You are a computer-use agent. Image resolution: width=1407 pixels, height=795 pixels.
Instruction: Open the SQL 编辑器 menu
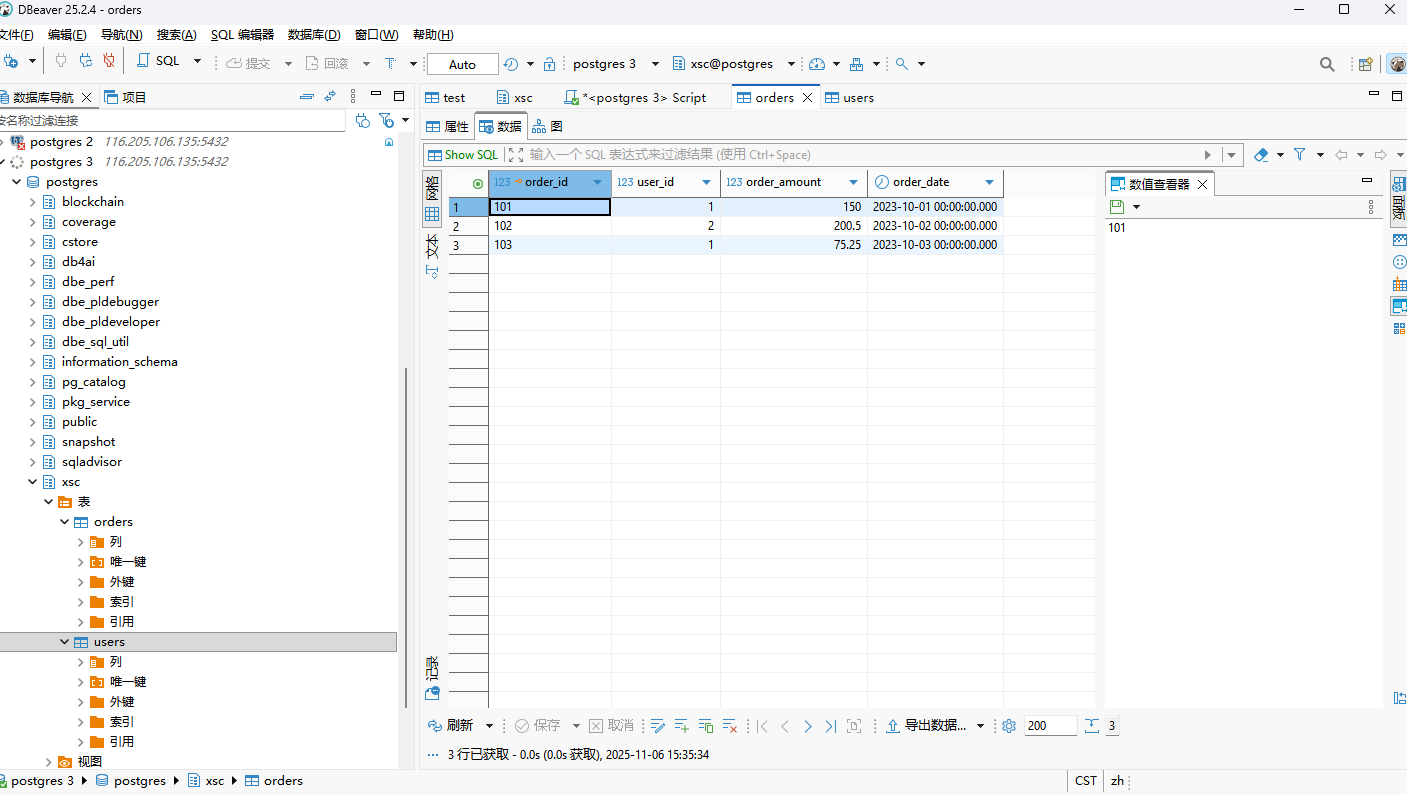pyautogui.click(x=242, y=35)
